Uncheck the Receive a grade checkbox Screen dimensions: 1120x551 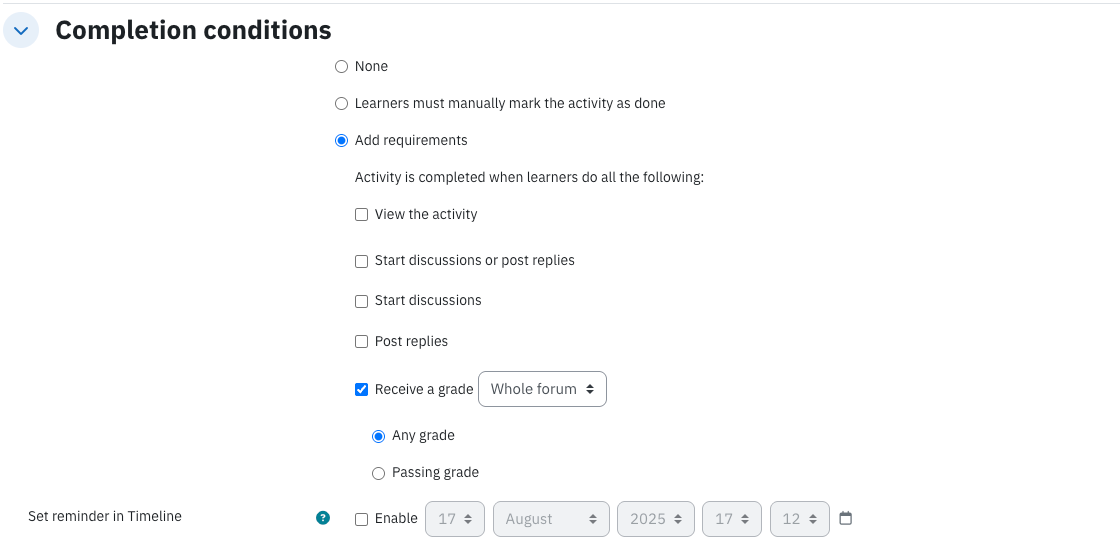(361, 389)
